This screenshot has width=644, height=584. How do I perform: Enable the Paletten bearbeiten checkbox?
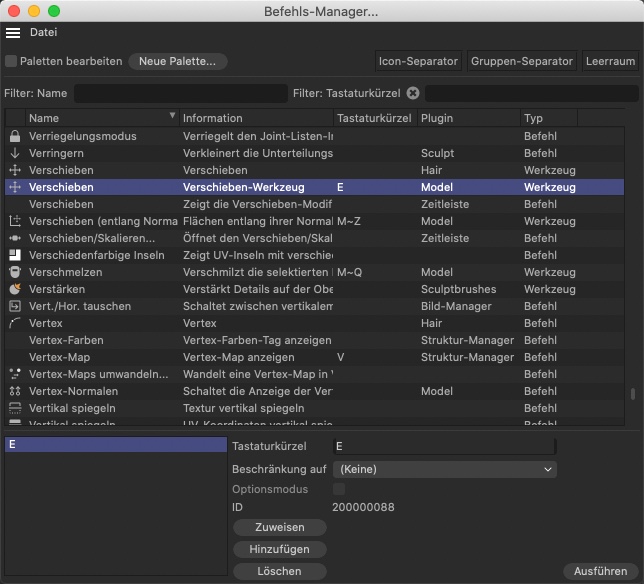(11, 61)
